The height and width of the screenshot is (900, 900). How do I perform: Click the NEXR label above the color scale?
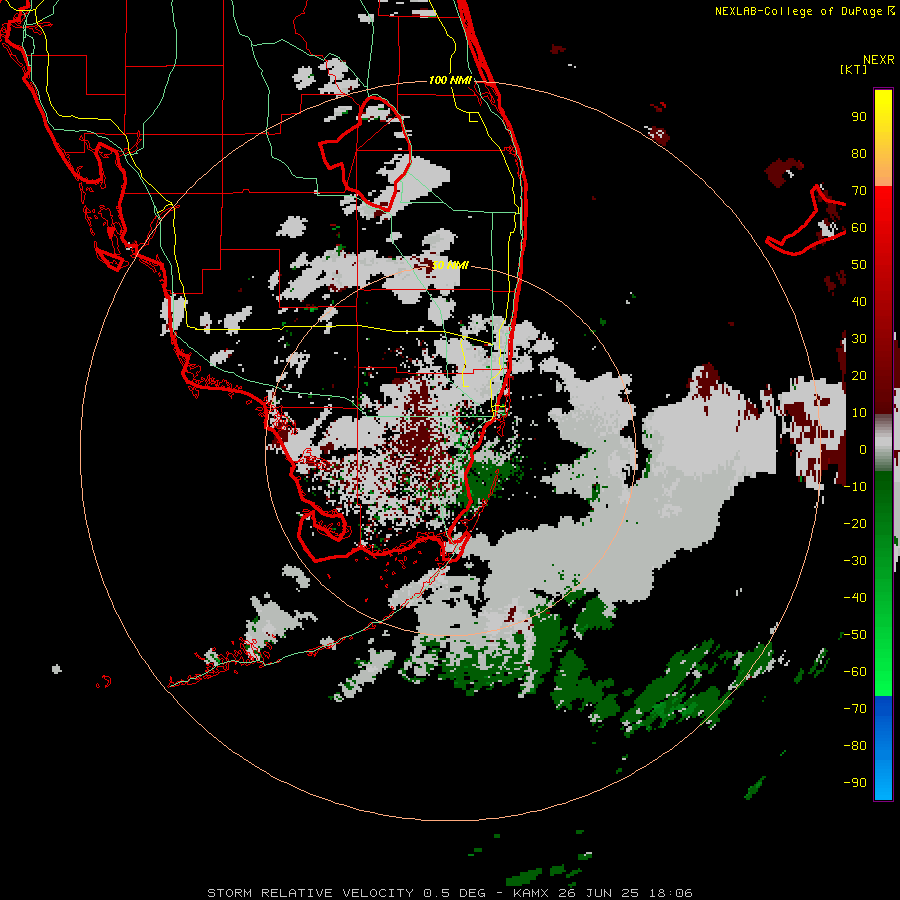879,60
